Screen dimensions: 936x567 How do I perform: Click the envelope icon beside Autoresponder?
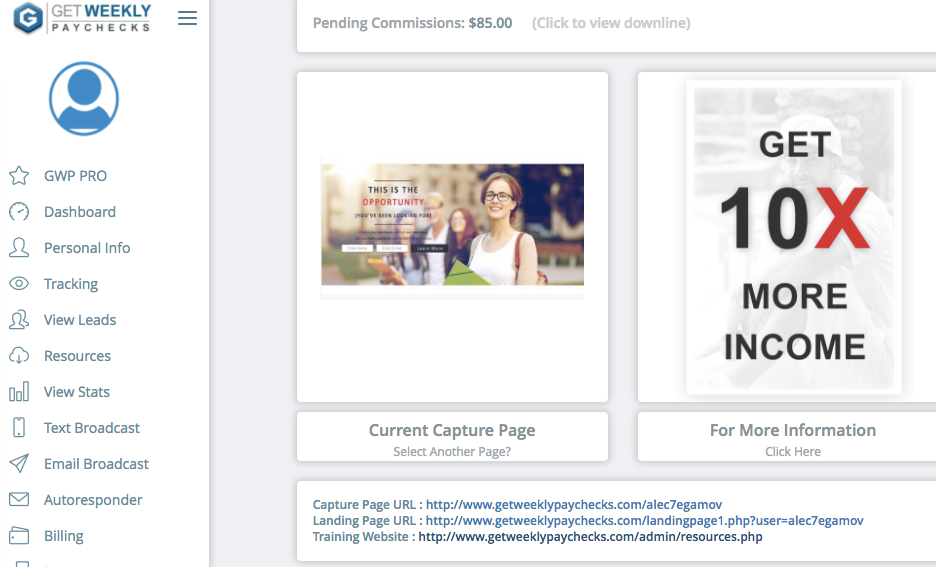coord(19,500)
